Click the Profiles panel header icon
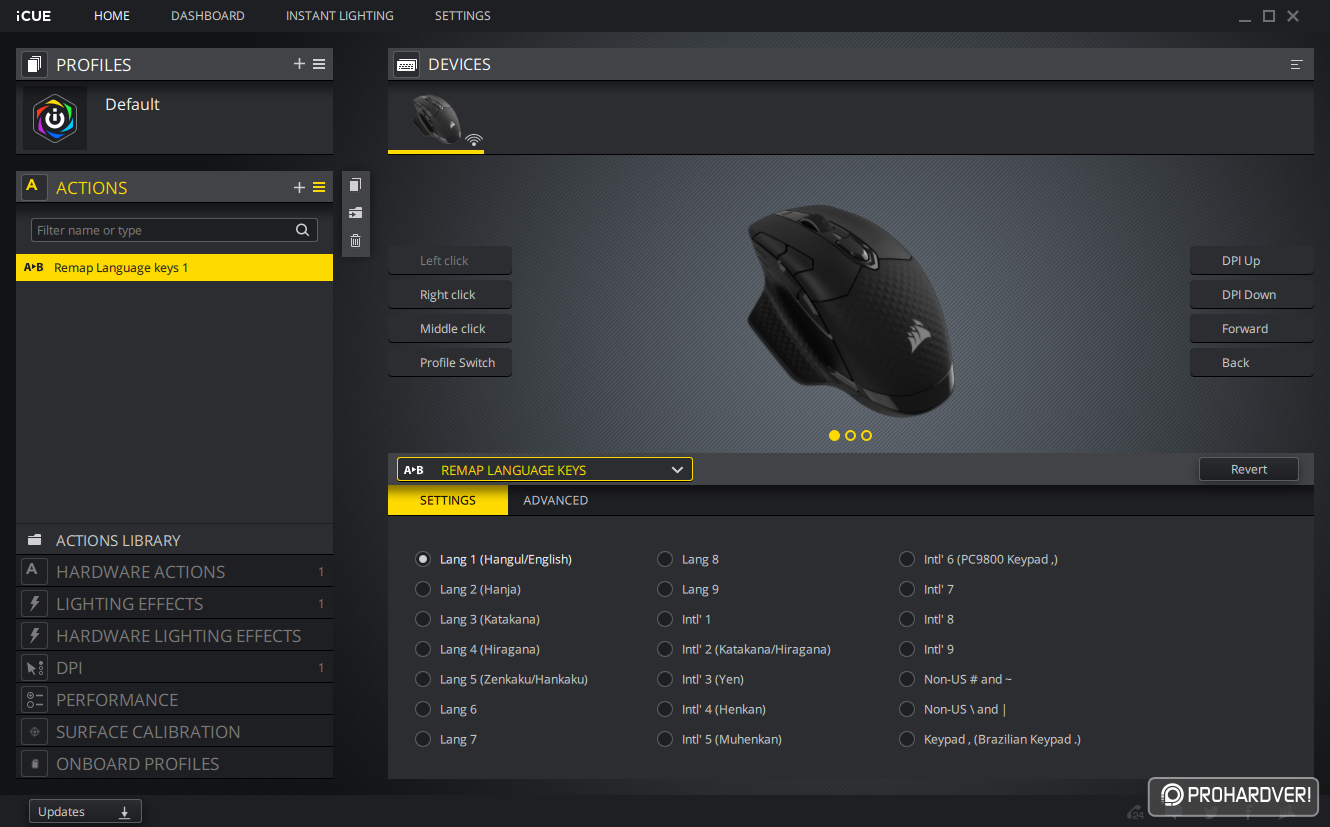1330x827 pixels. pos(34,64)
